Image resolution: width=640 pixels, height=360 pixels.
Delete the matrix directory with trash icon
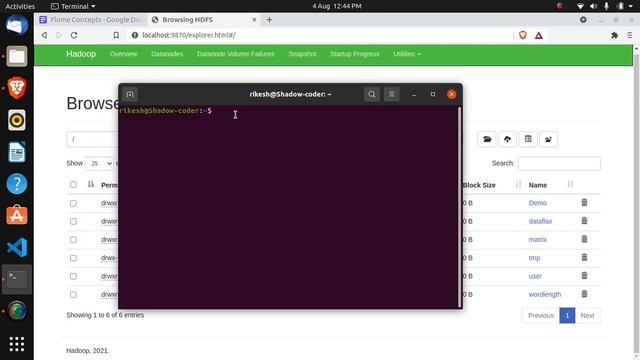point(584,239)
